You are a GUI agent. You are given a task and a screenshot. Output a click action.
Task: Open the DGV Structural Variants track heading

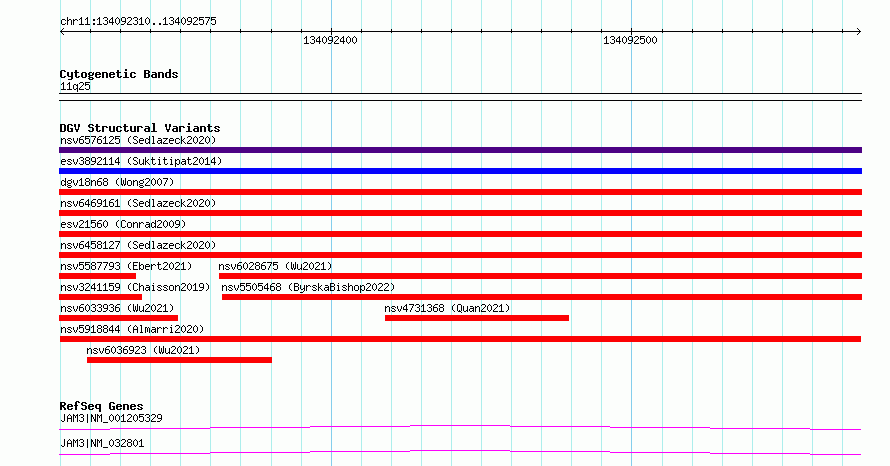pyautogui.click(x=140, y=128)
